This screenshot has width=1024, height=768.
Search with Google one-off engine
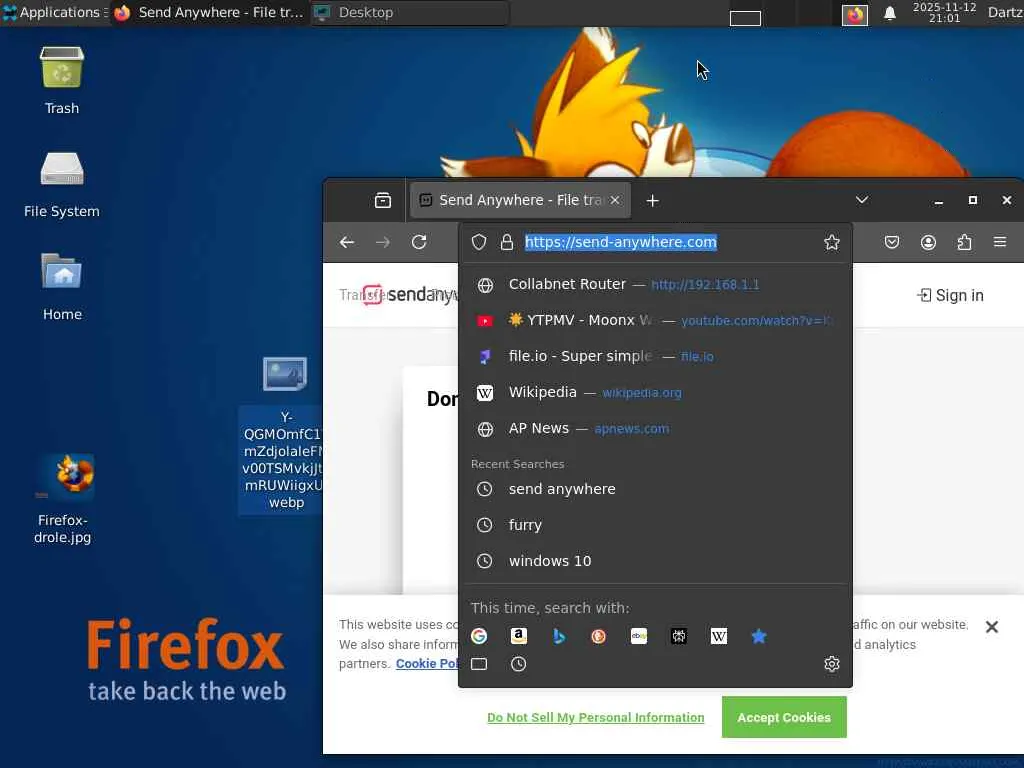[479, 636]
